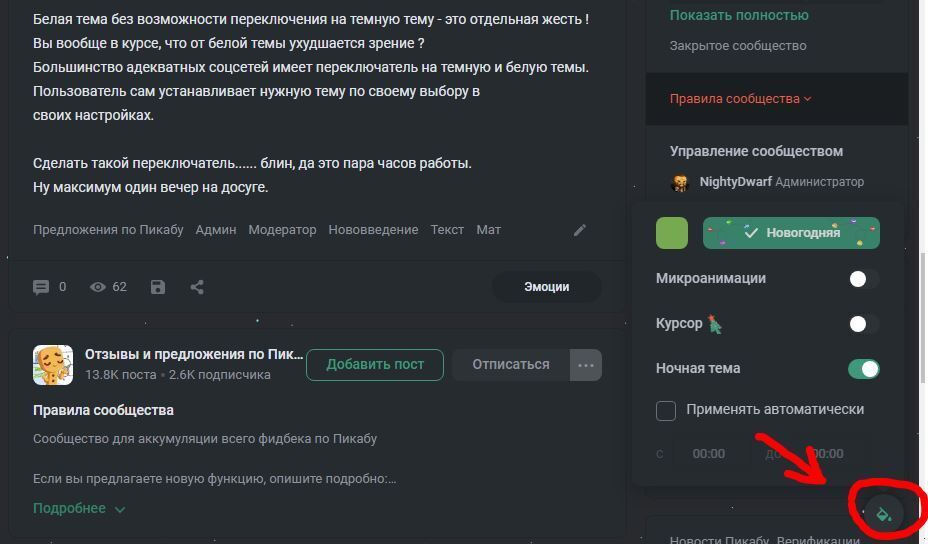Click the pencil edit tags icon

coord(580,230)
